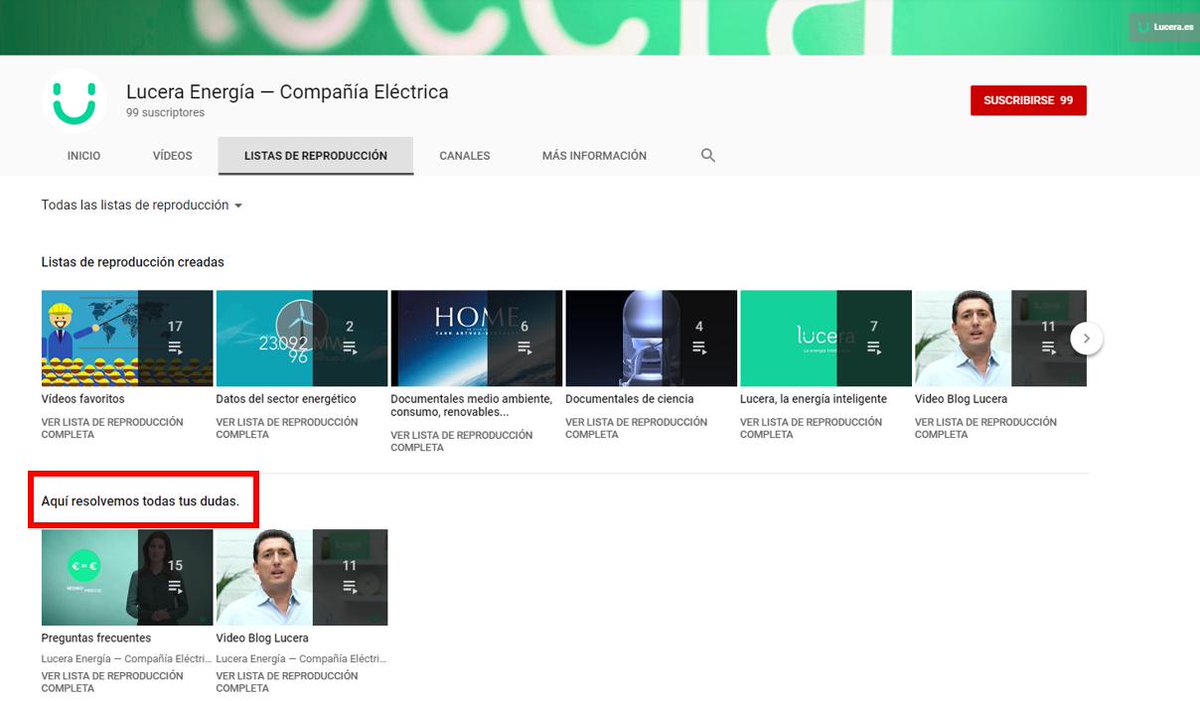Click Documentales de ciencia title
This screenshot has height=701, width=1200.
click(629, 399)
